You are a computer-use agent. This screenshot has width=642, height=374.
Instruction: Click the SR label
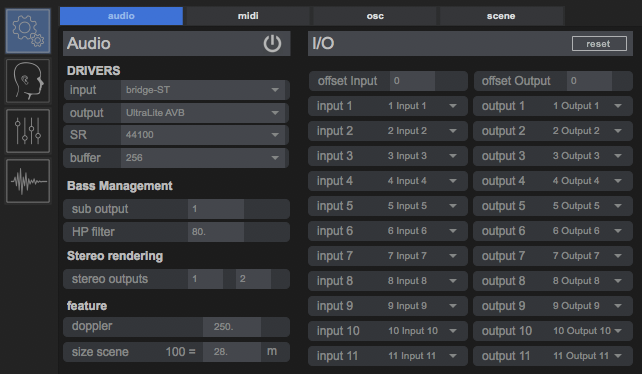pyautogui.click(x=78, y=135)
